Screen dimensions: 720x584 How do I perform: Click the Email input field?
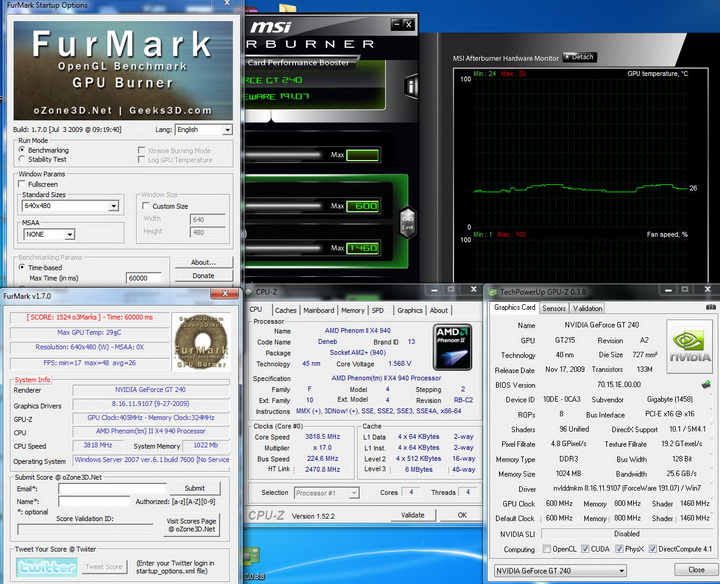(x=112, y=489)
